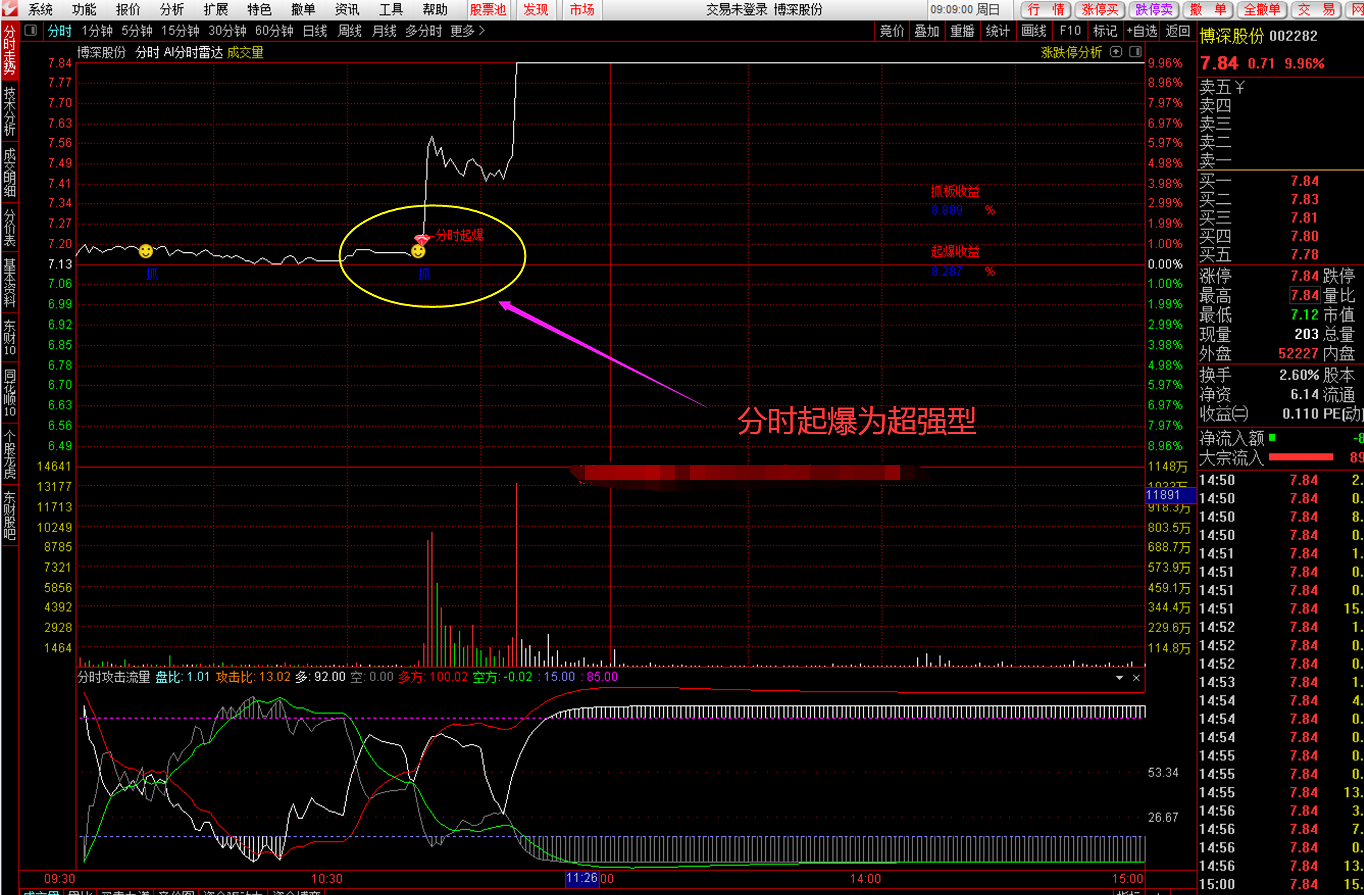Click the 11:26 time marker on axis

click(x=582, y=878)
